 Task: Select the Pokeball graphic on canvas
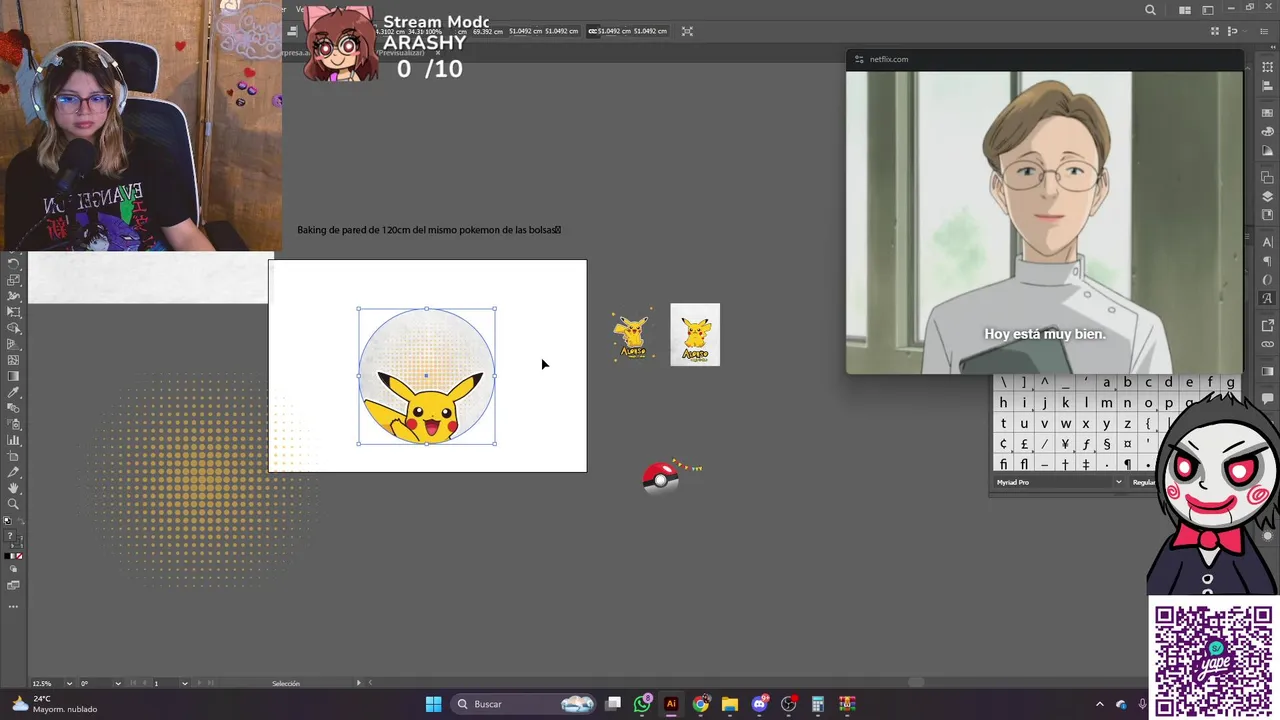[661, 478]
